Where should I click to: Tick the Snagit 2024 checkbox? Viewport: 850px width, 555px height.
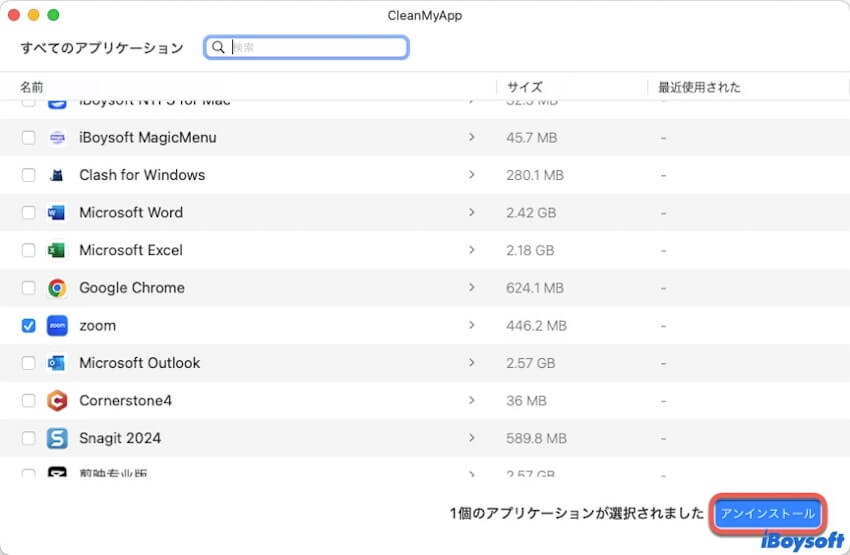[29, 438]
